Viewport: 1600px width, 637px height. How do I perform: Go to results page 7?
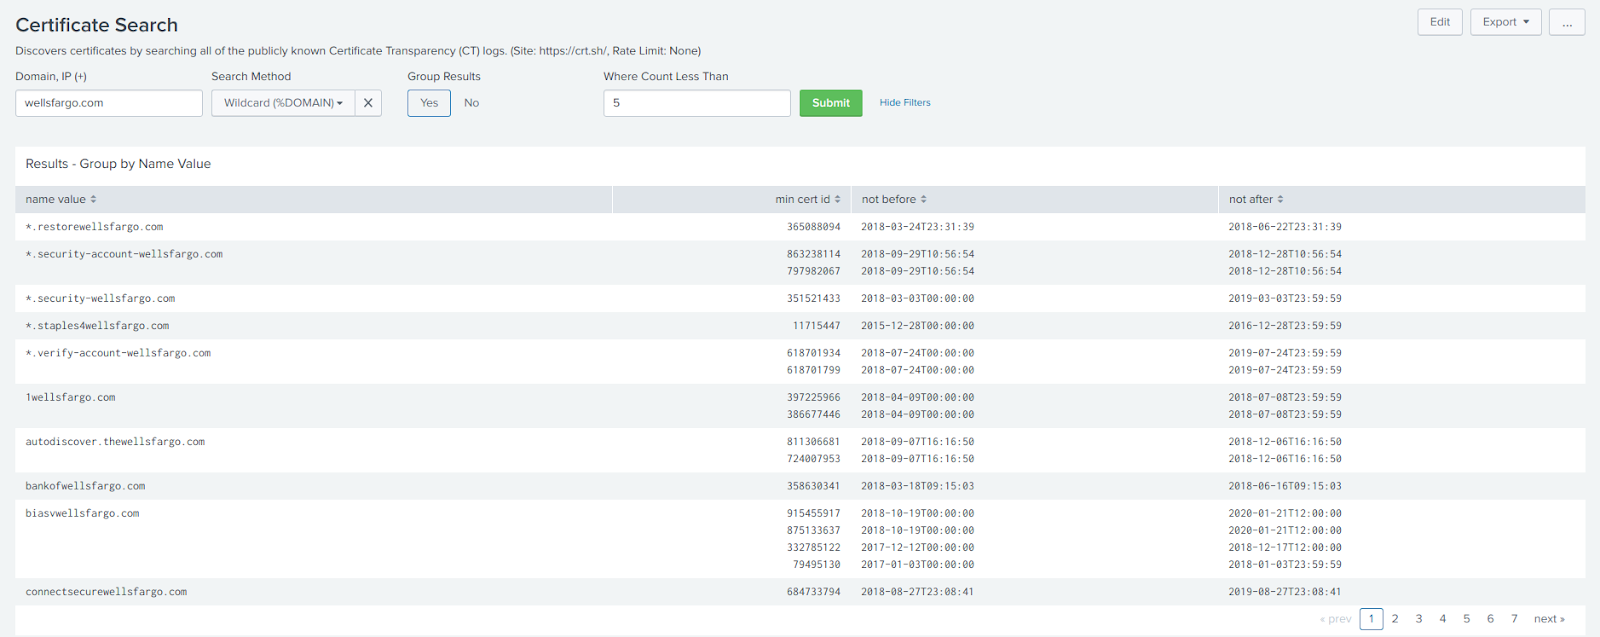tap(1514, 619)
